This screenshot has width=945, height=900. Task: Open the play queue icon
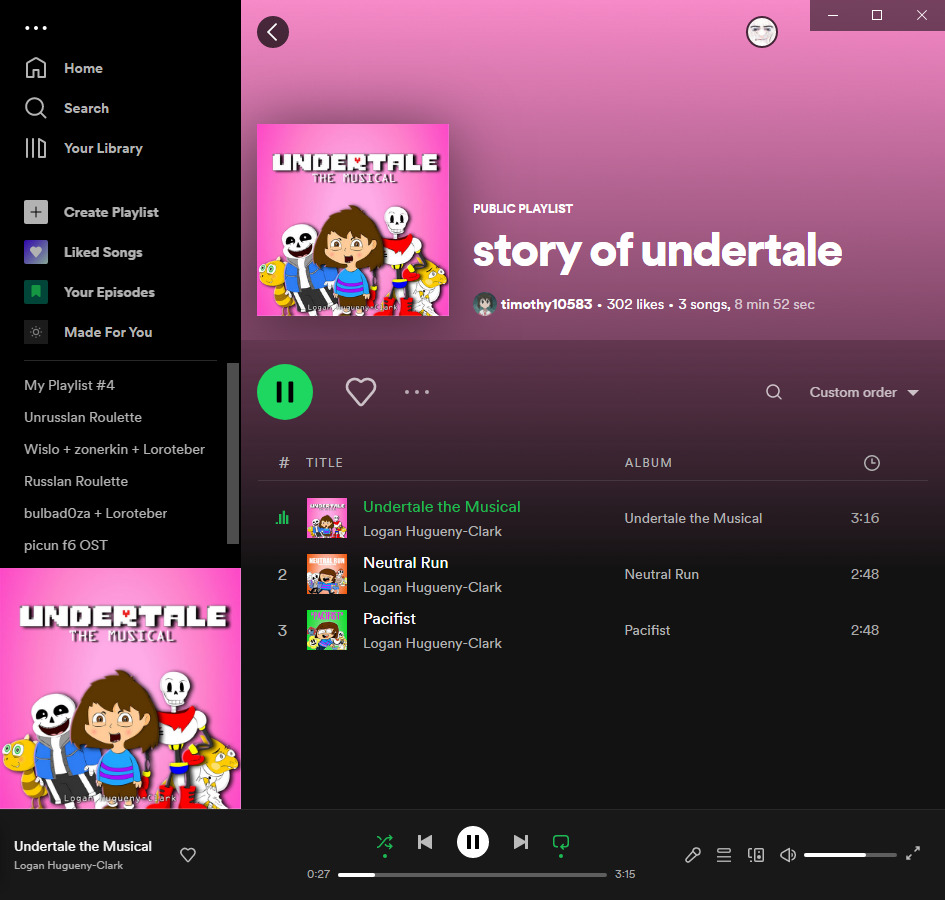[x=724, y=855]
